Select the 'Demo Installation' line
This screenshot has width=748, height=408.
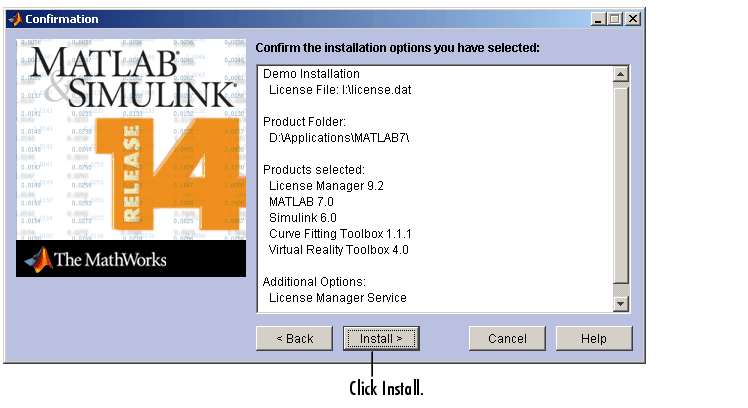311,74
